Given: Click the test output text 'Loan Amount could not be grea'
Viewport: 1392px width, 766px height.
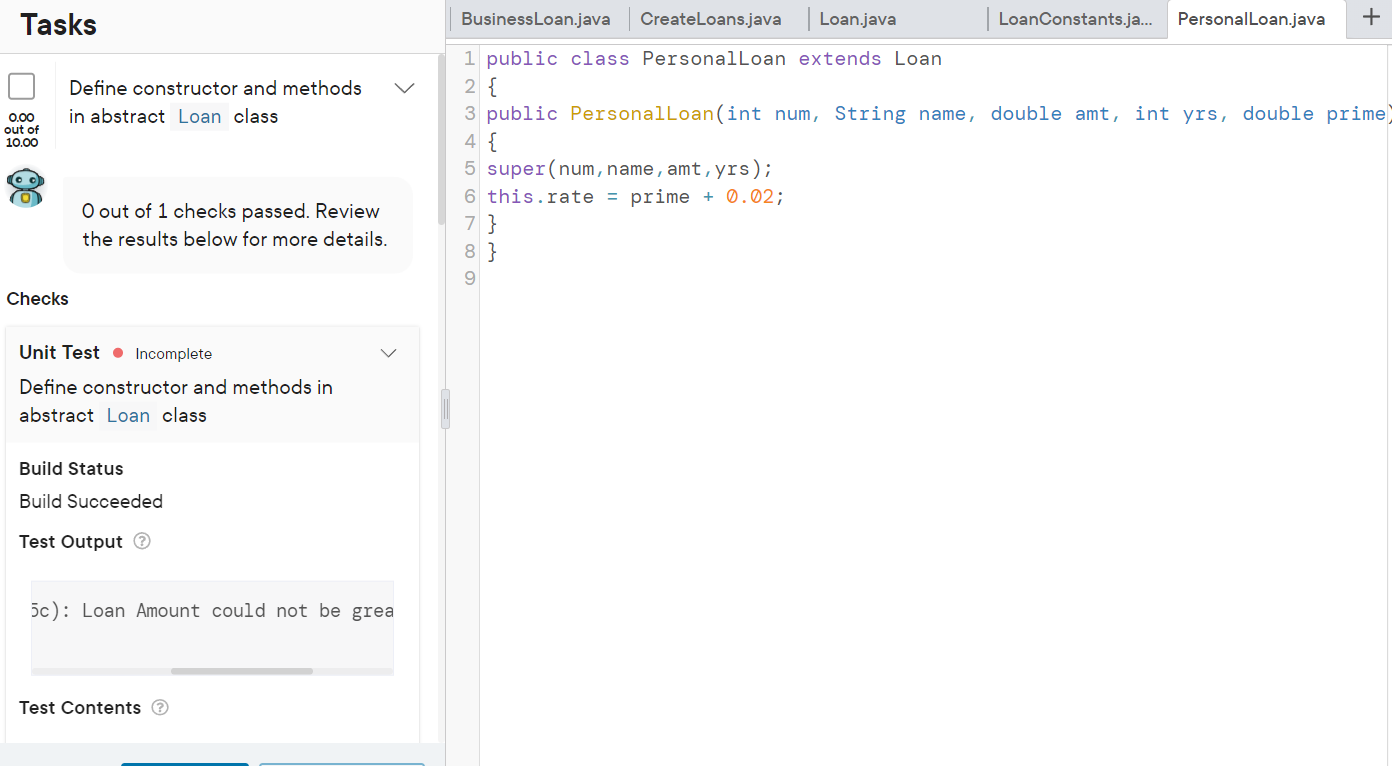Looking at the screenshot, I should pyautogui.click(x=238, y=611).
